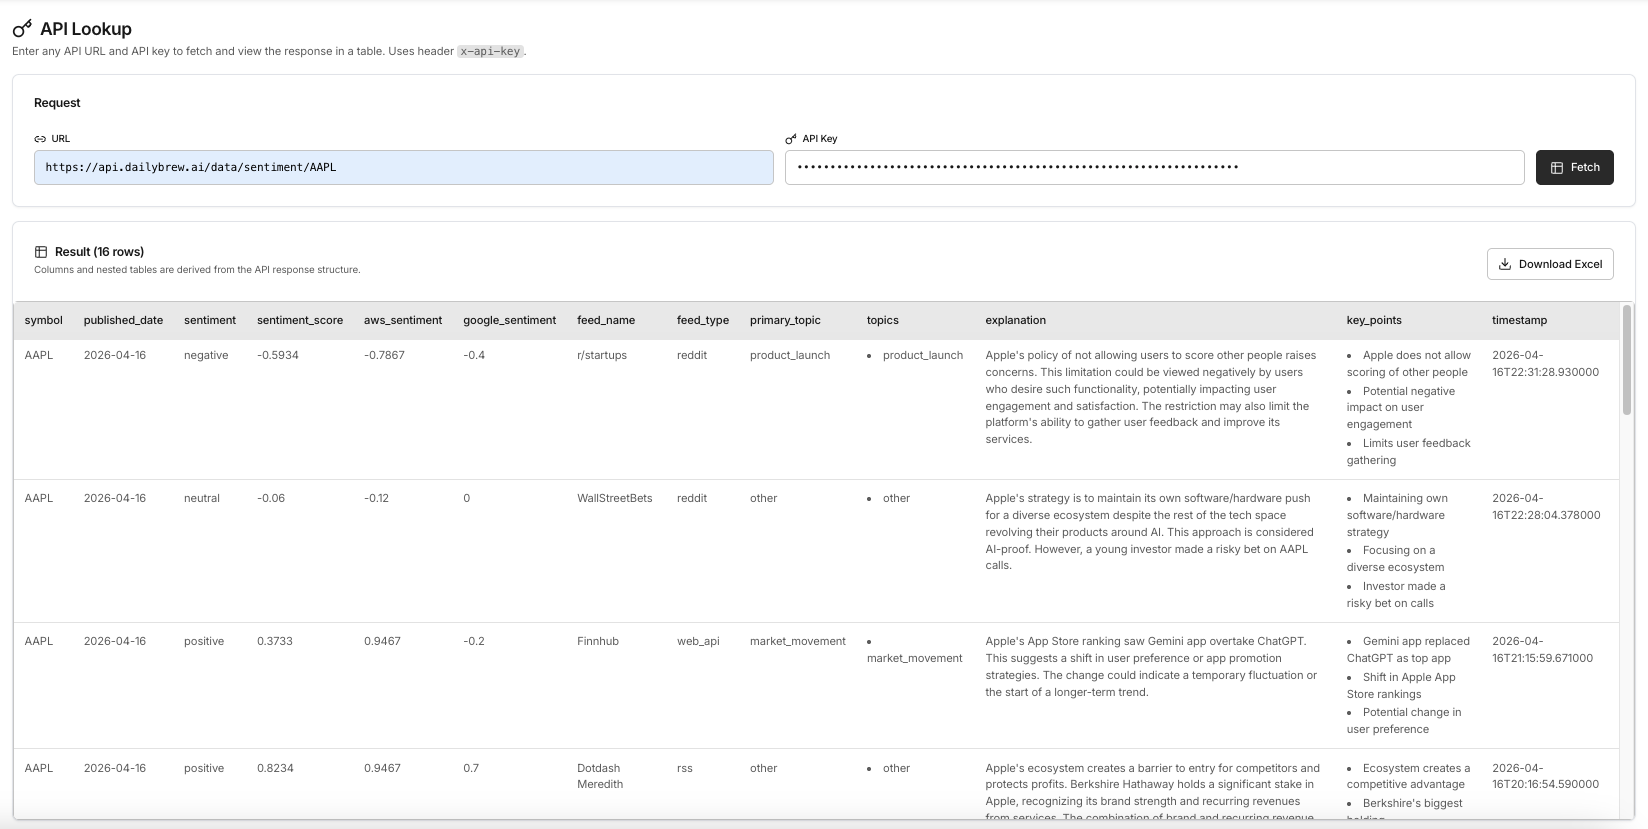The height and width of the screenshot is (829, 1648).
Task: Click the google sentiment 0.7 cell
Action: point(471,768)
